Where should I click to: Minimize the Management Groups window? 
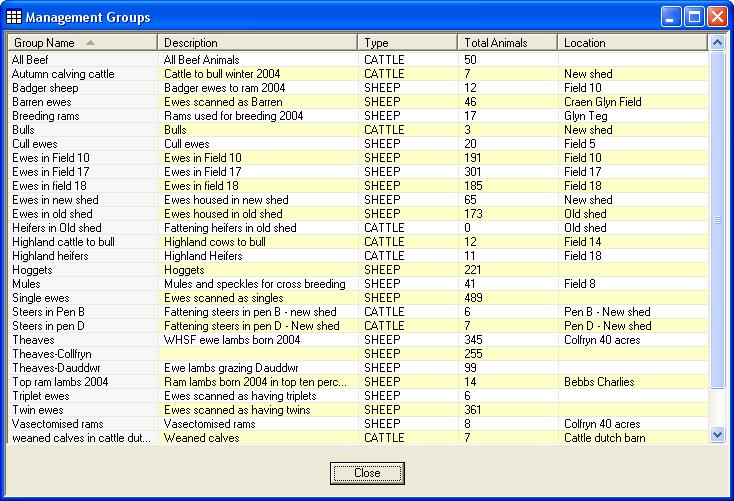pos(671,17)
